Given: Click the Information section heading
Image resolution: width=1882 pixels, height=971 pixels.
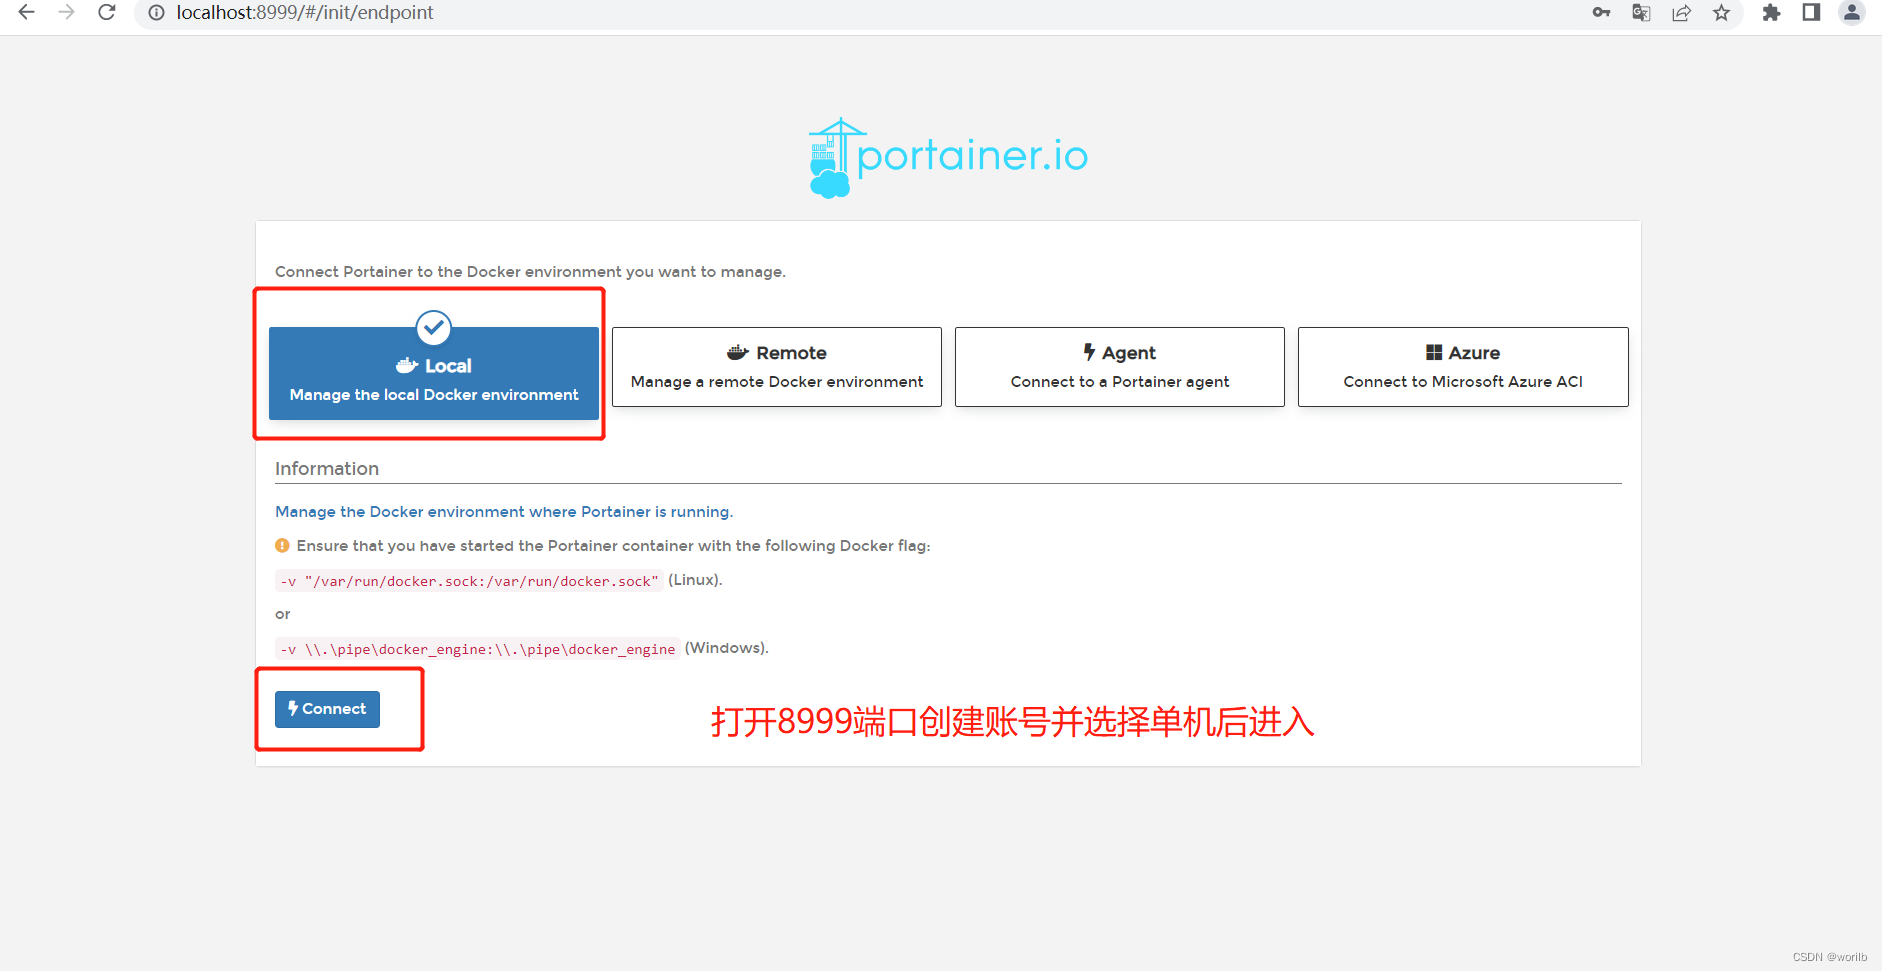Looking at the screenshot, I should click(x=327, y=469).
